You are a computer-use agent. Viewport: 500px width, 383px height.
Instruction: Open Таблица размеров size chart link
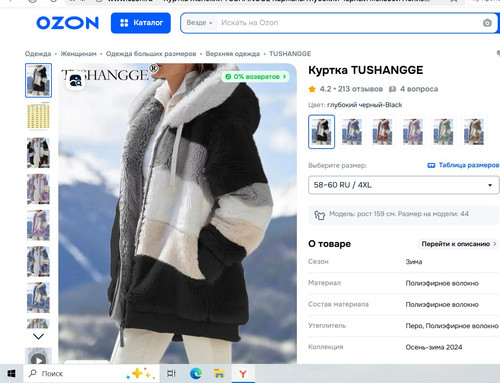pos(463,165)
